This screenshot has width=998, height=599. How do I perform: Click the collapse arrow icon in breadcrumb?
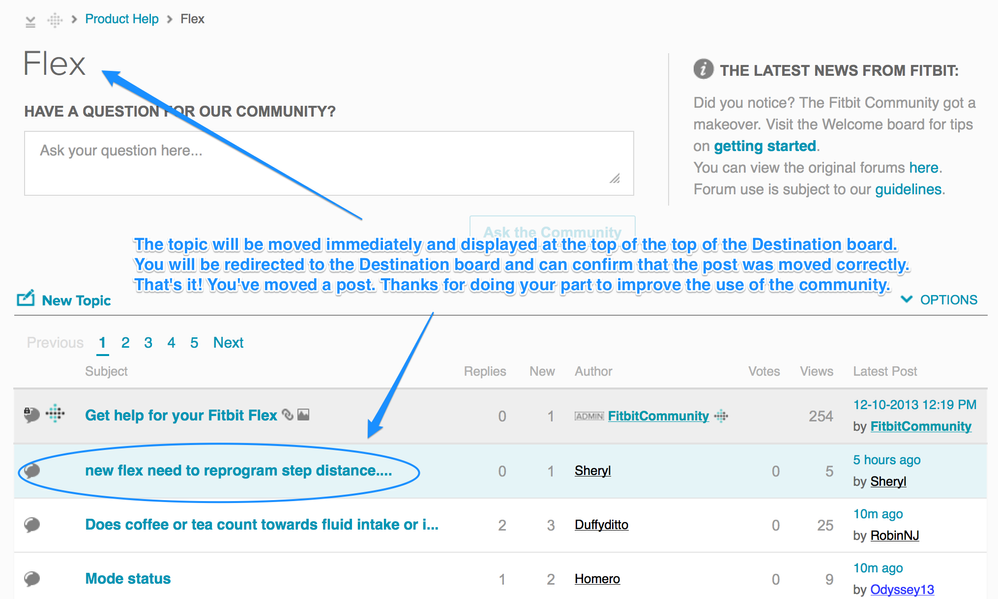click(30, 20)
